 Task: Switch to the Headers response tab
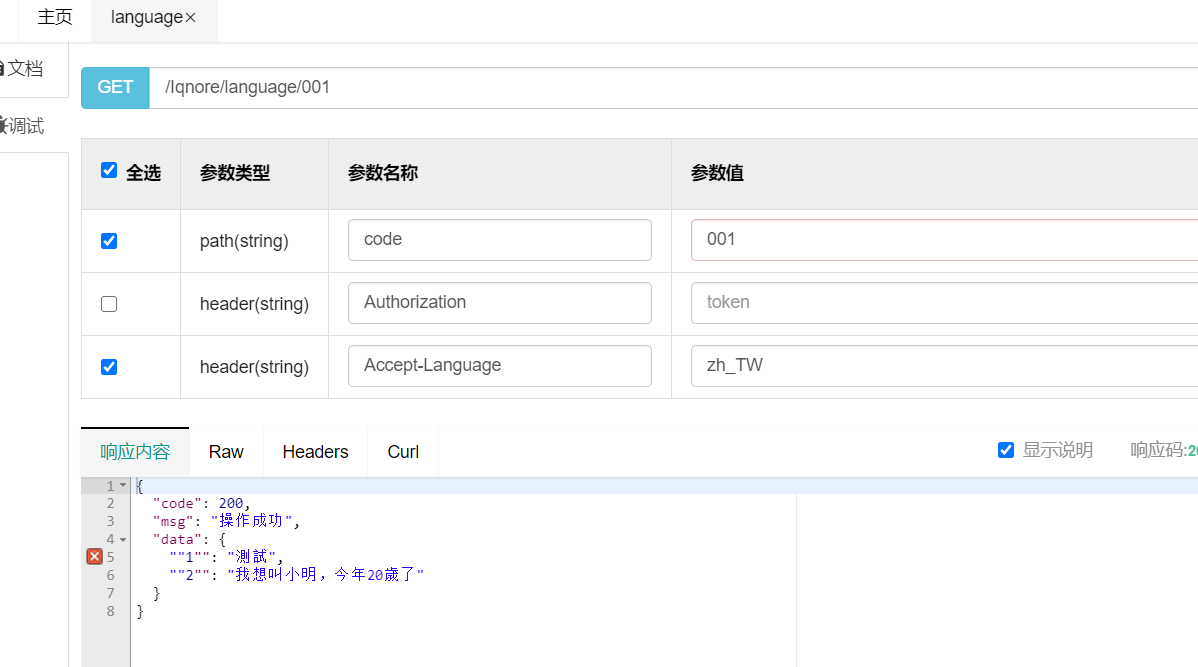[x=316, y=452]
